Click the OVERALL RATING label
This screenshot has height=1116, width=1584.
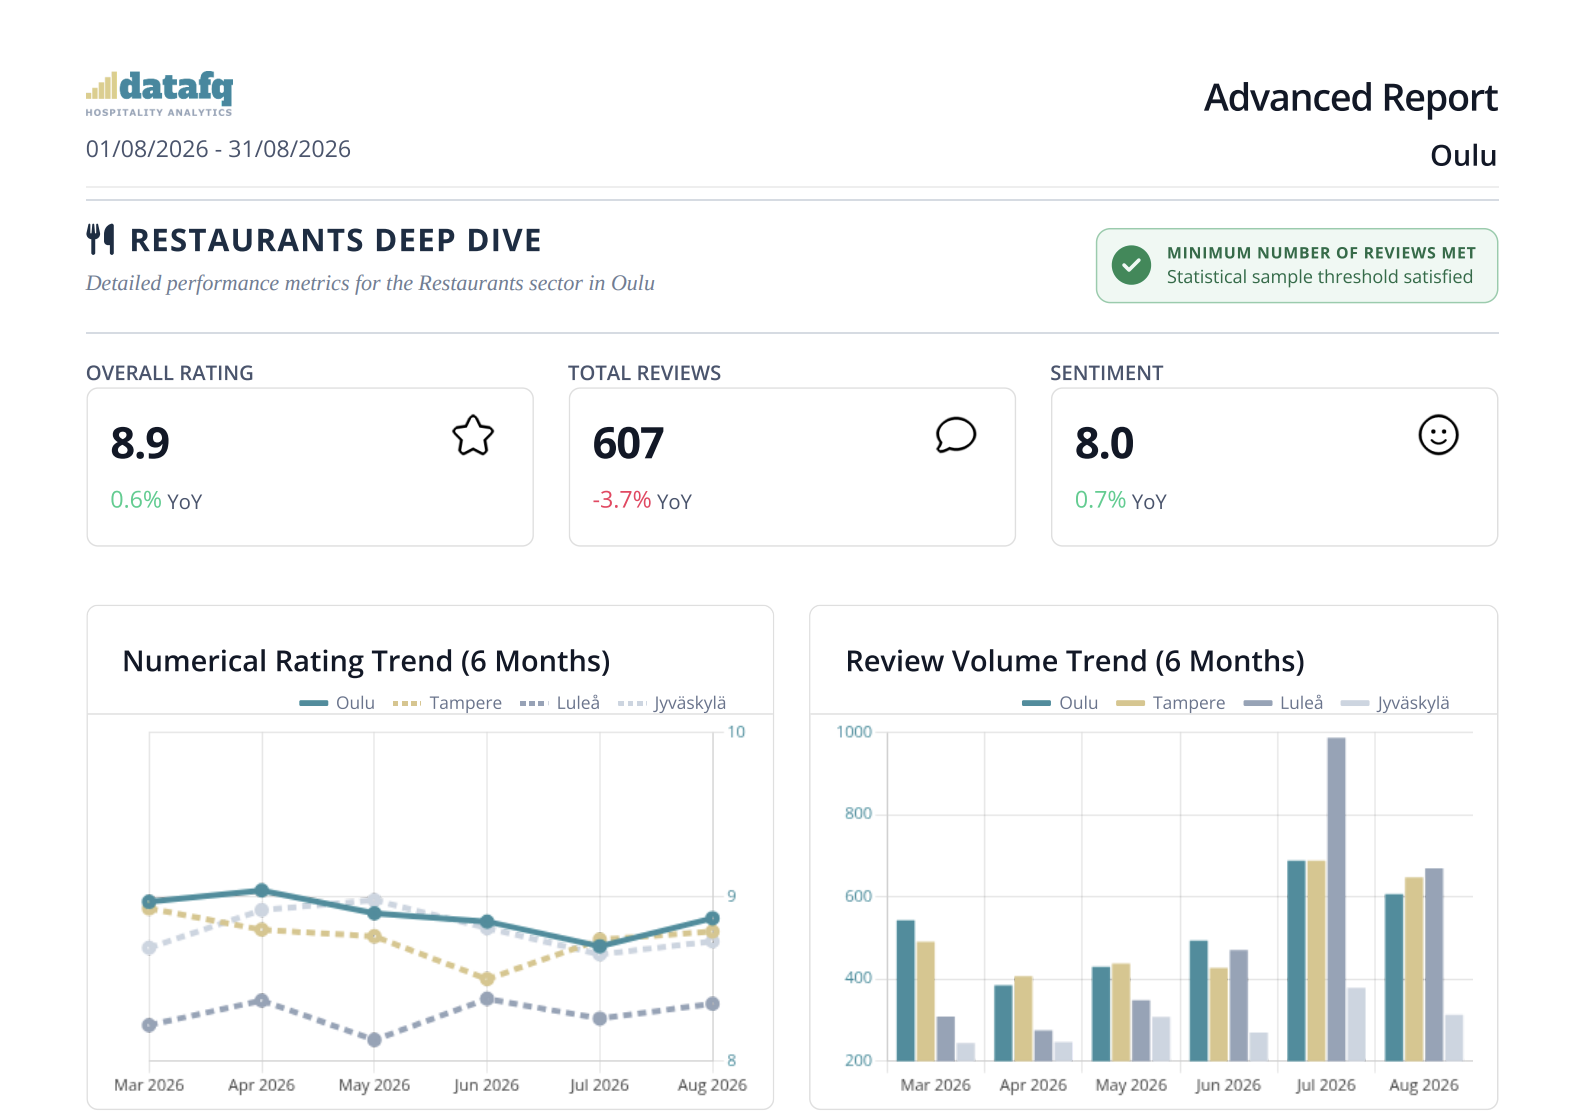[170, 373]
